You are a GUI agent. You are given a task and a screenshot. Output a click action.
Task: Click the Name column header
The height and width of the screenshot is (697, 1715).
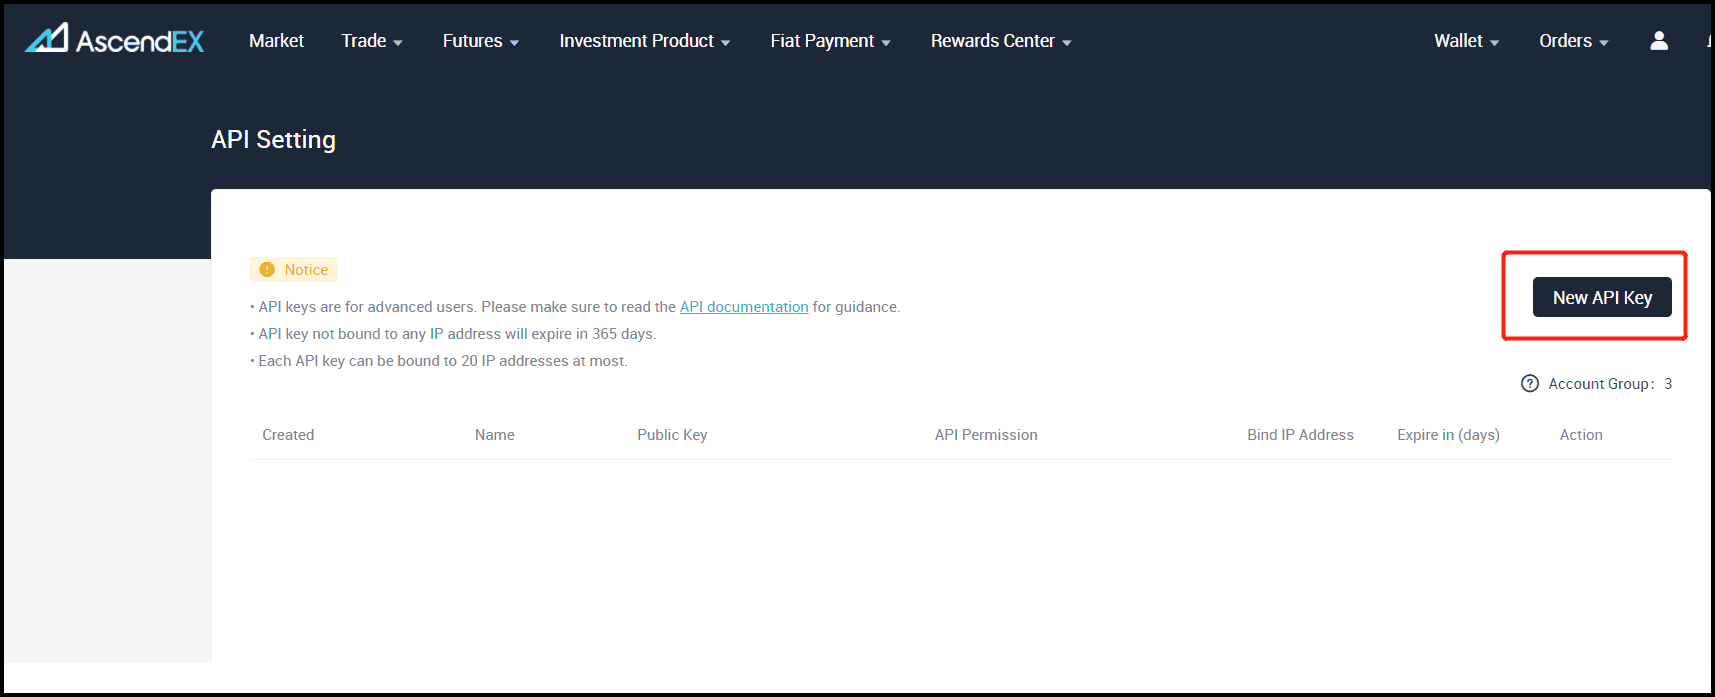pyautogui.click(x=495, y=435)
